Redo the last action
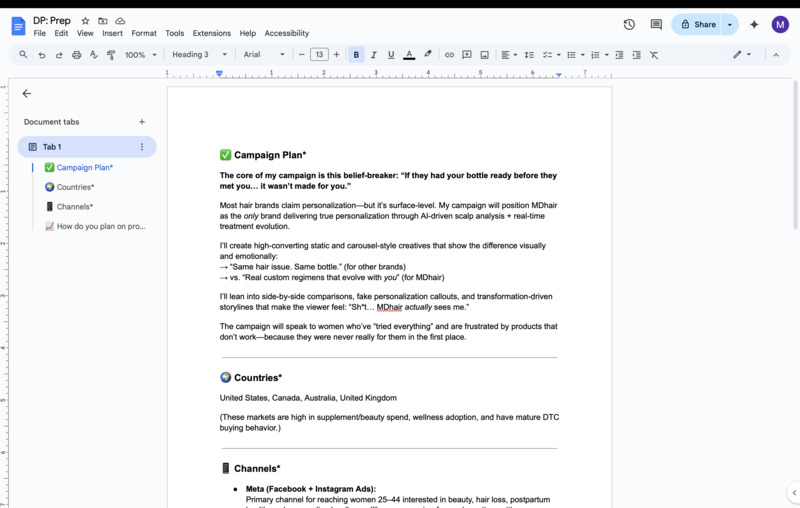The width and height of the screenshot is (800, 508). point(59,55)
